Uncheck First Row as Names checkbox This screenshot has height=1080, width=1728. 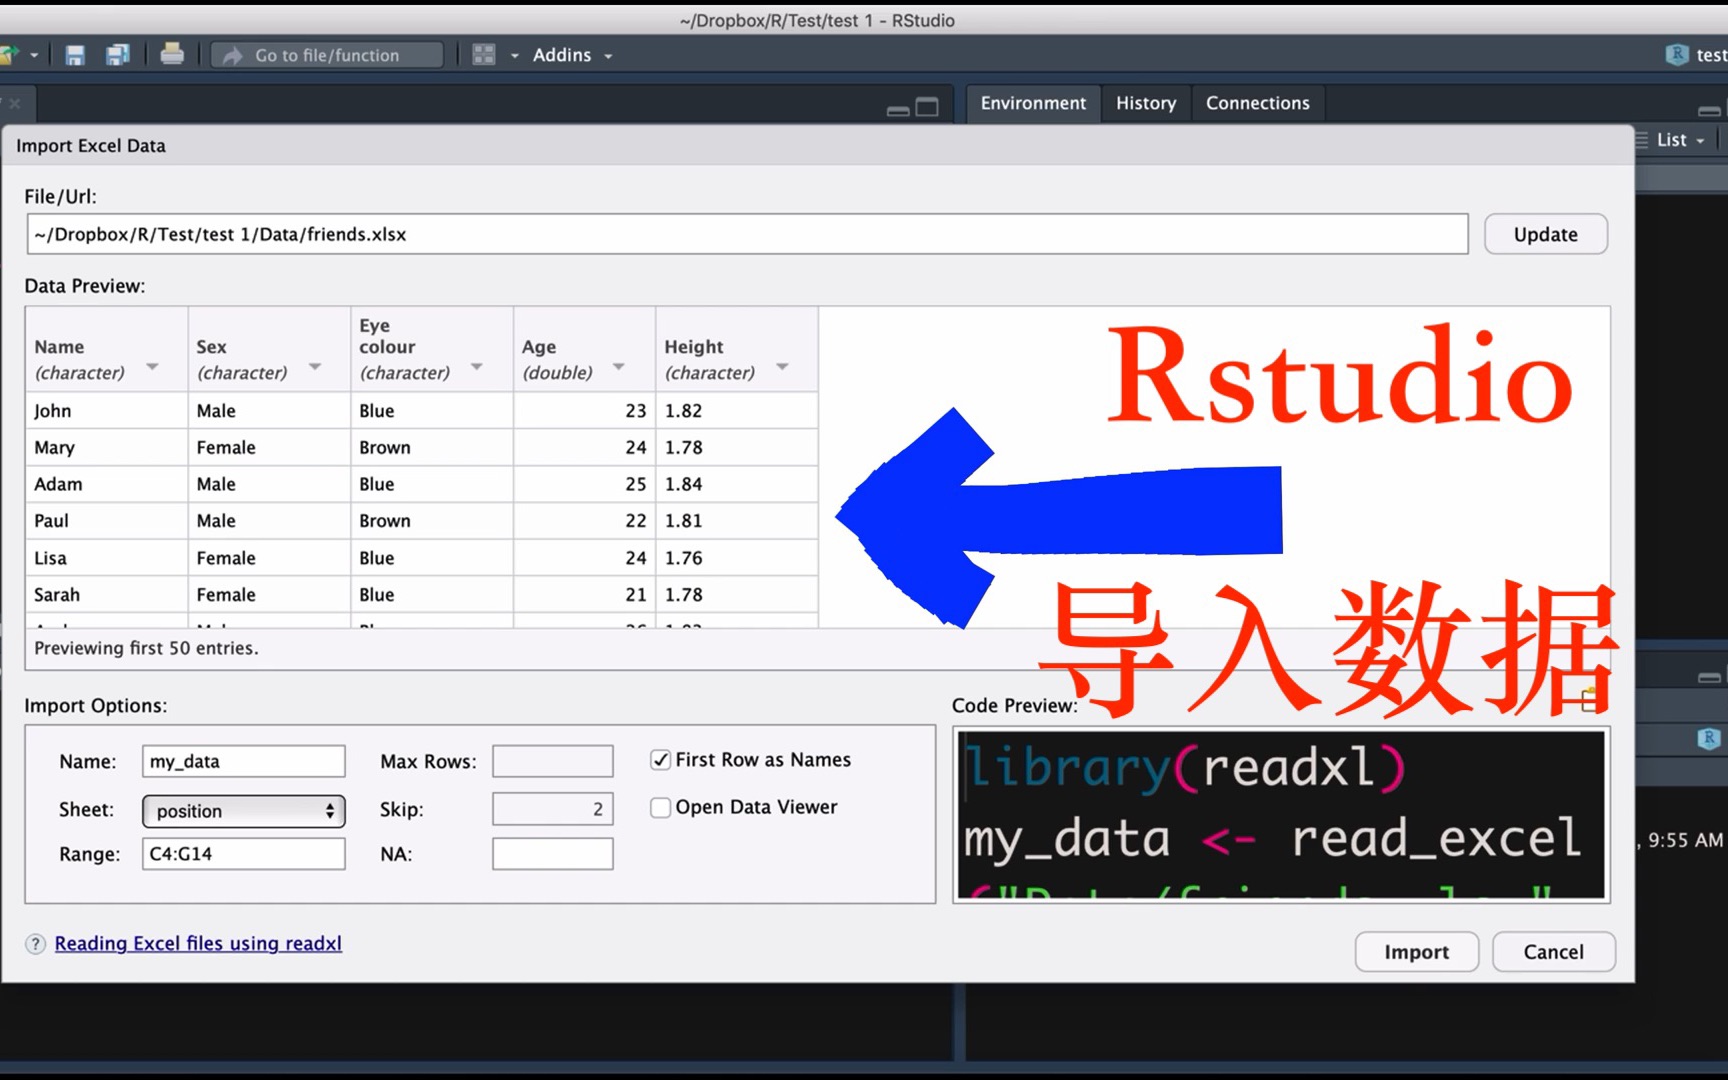[660, 760]
